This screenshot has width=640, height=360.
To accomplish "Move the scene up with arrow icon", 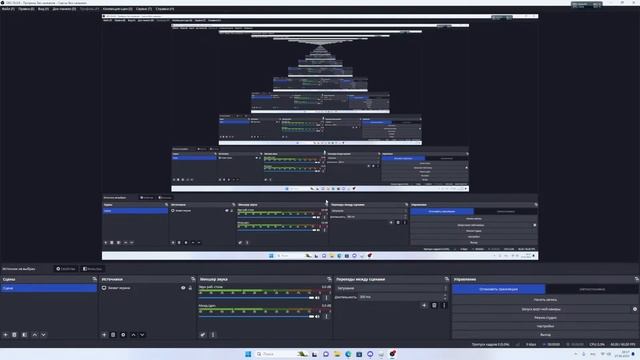I will (x=35, y=335).
